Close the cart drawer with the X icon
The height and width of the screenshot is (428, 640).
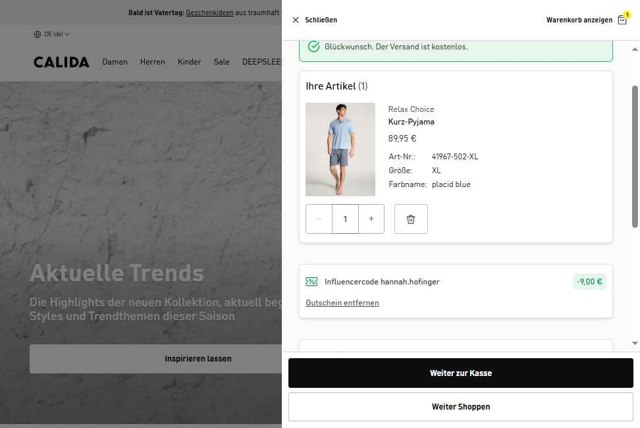click(296, 20)
